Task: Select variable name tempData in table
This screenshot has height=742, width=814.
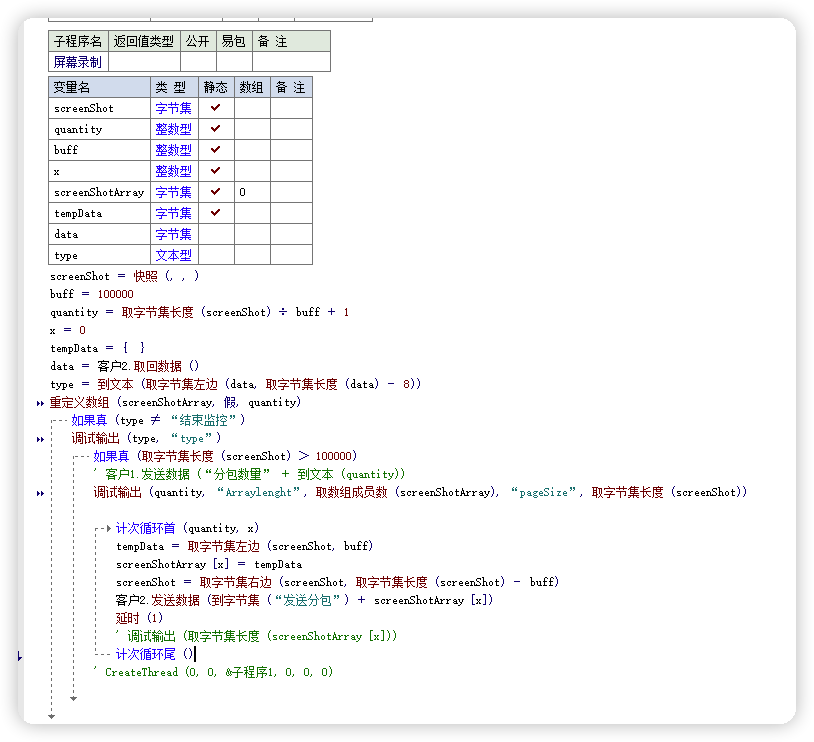Action: (78, 213)
